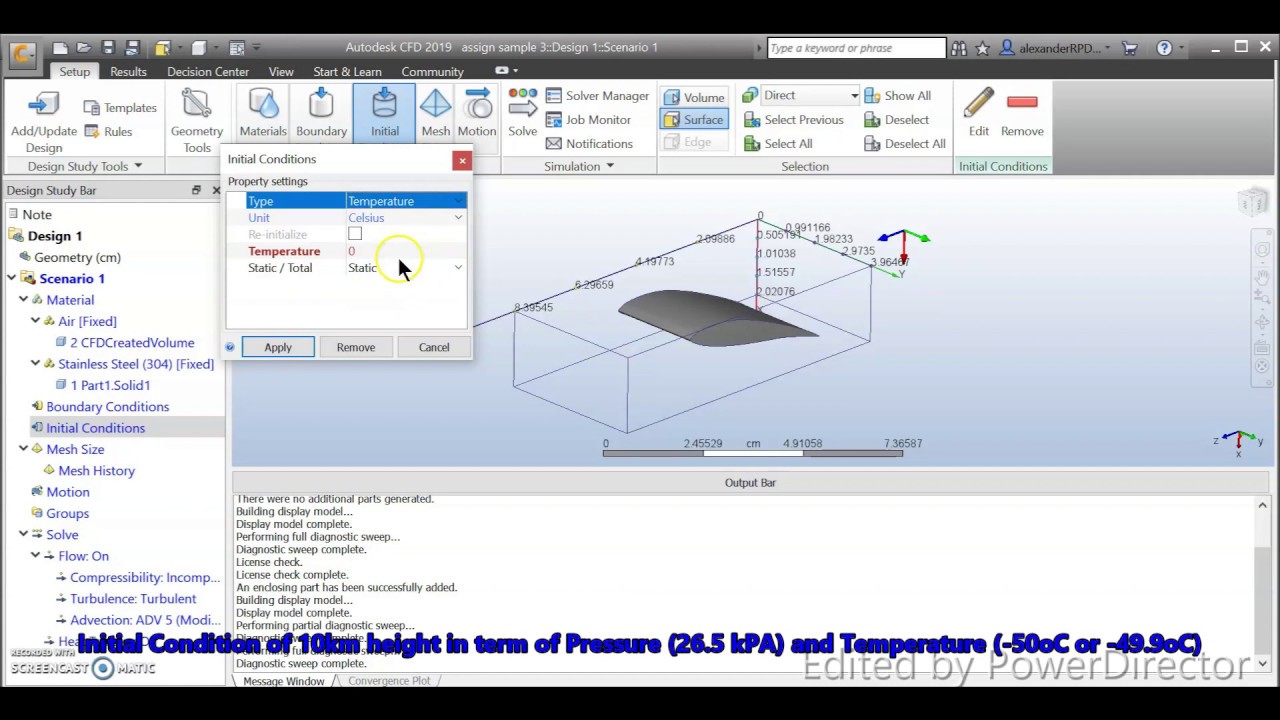The width and height of the screenshot is (1280, 720).
Task: Click the Solve button in ribbon
Action: point(522,112)
